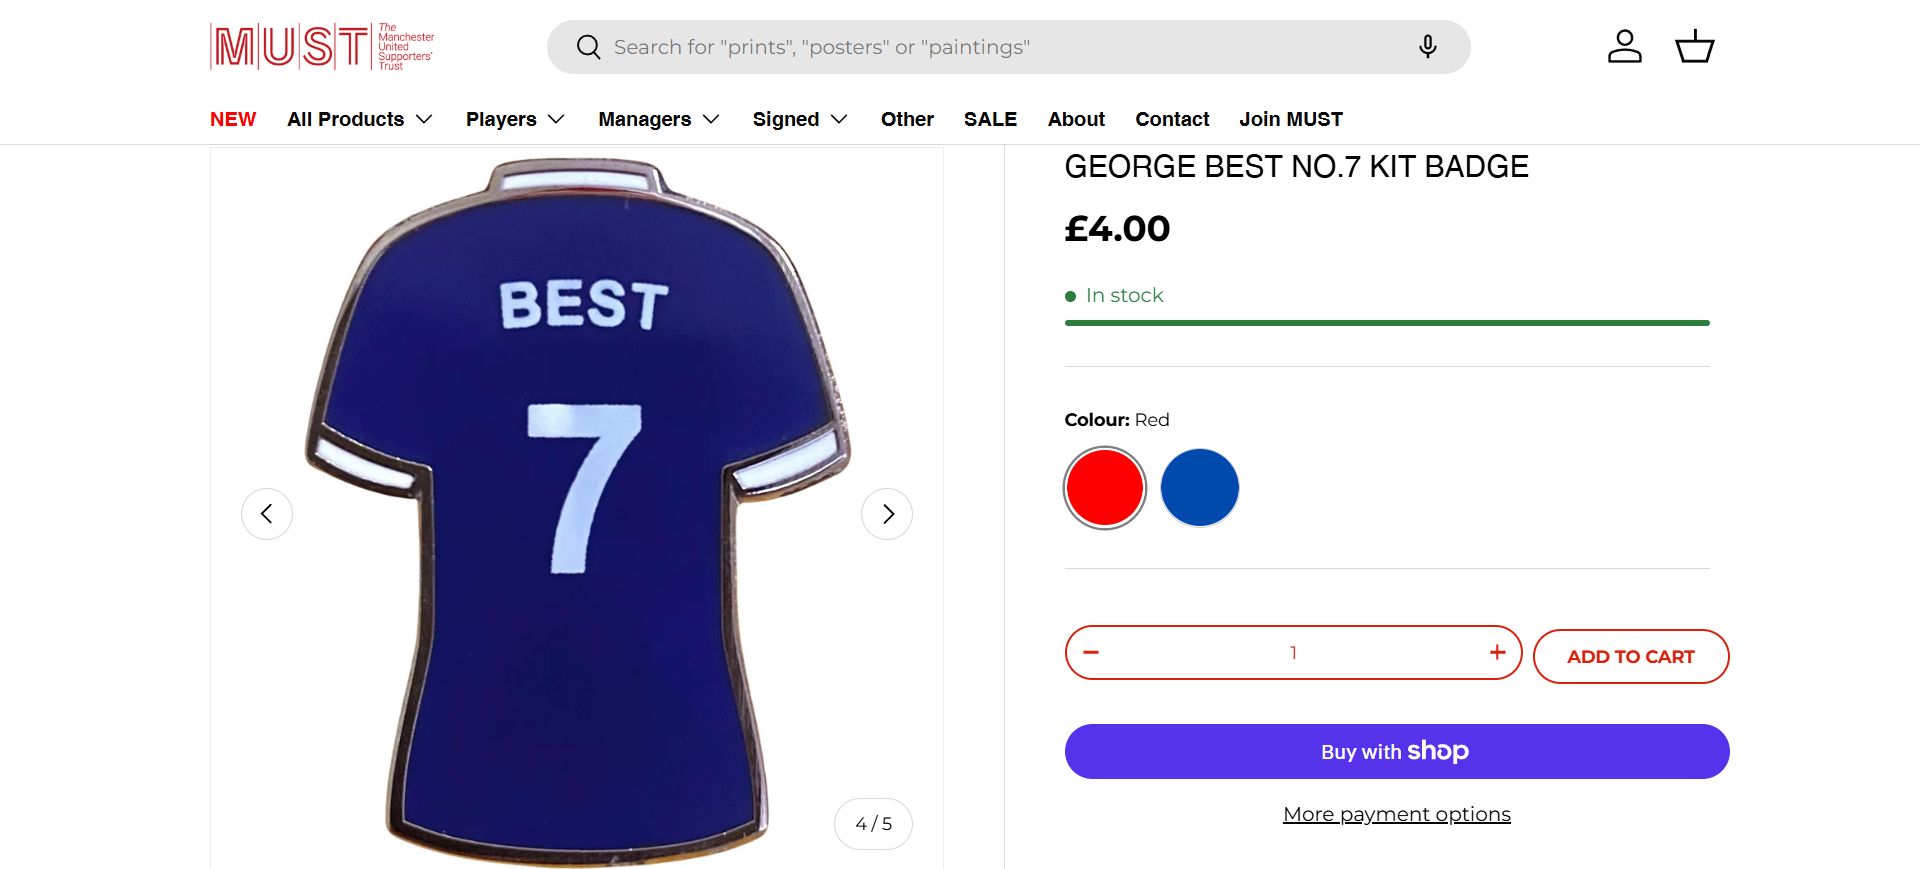Click the MUST logo

pyautogui.click(x=322, y=47)
